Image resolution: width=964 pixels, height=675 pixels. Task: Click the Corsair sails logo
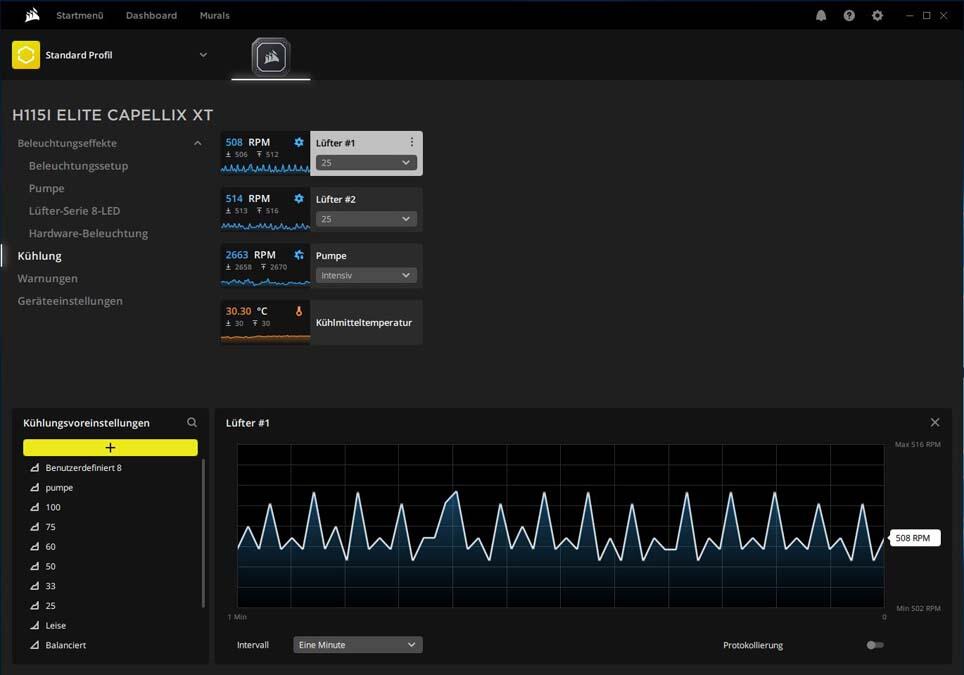coord(32,15)
